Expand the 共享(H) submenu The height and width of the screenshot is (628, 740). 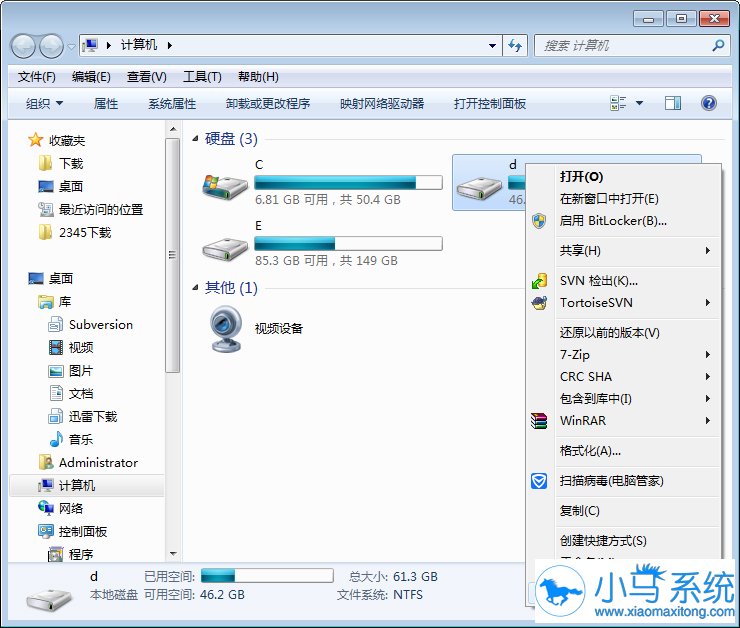708,251
